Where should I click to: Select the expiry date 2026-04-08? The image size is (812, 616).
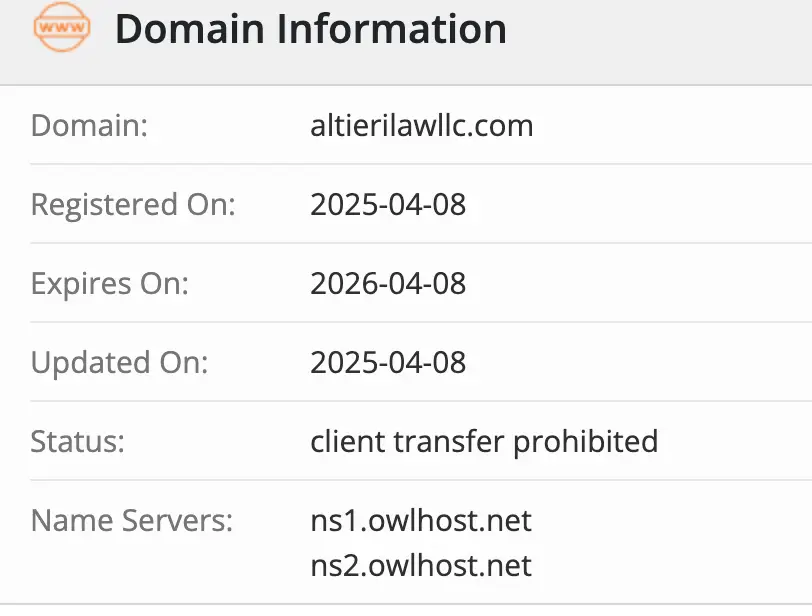click(x=388, y=283)
